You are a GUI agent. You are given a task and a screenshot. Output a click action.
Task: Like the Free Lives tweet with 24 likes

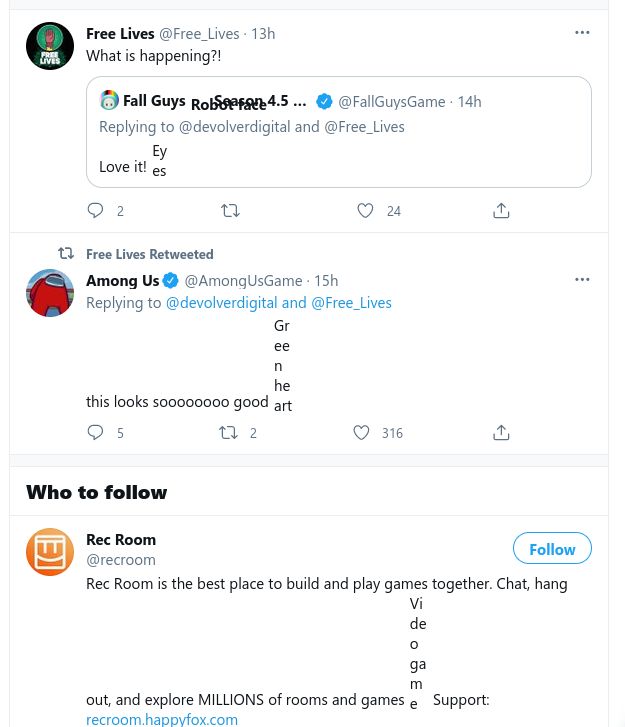click(365, 211)
